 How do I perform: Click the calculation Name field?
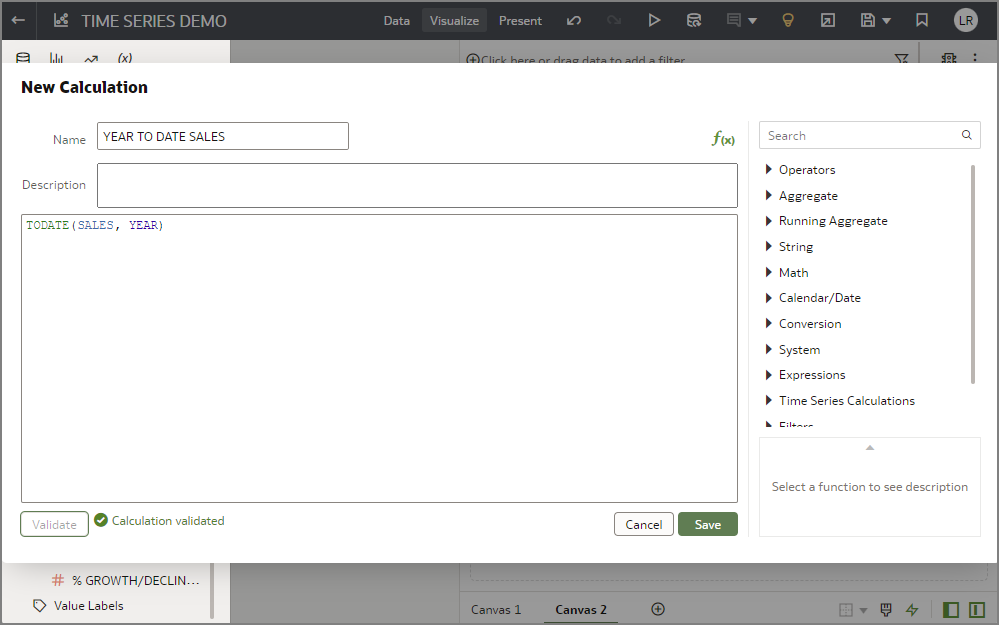[x=222, y=136]
